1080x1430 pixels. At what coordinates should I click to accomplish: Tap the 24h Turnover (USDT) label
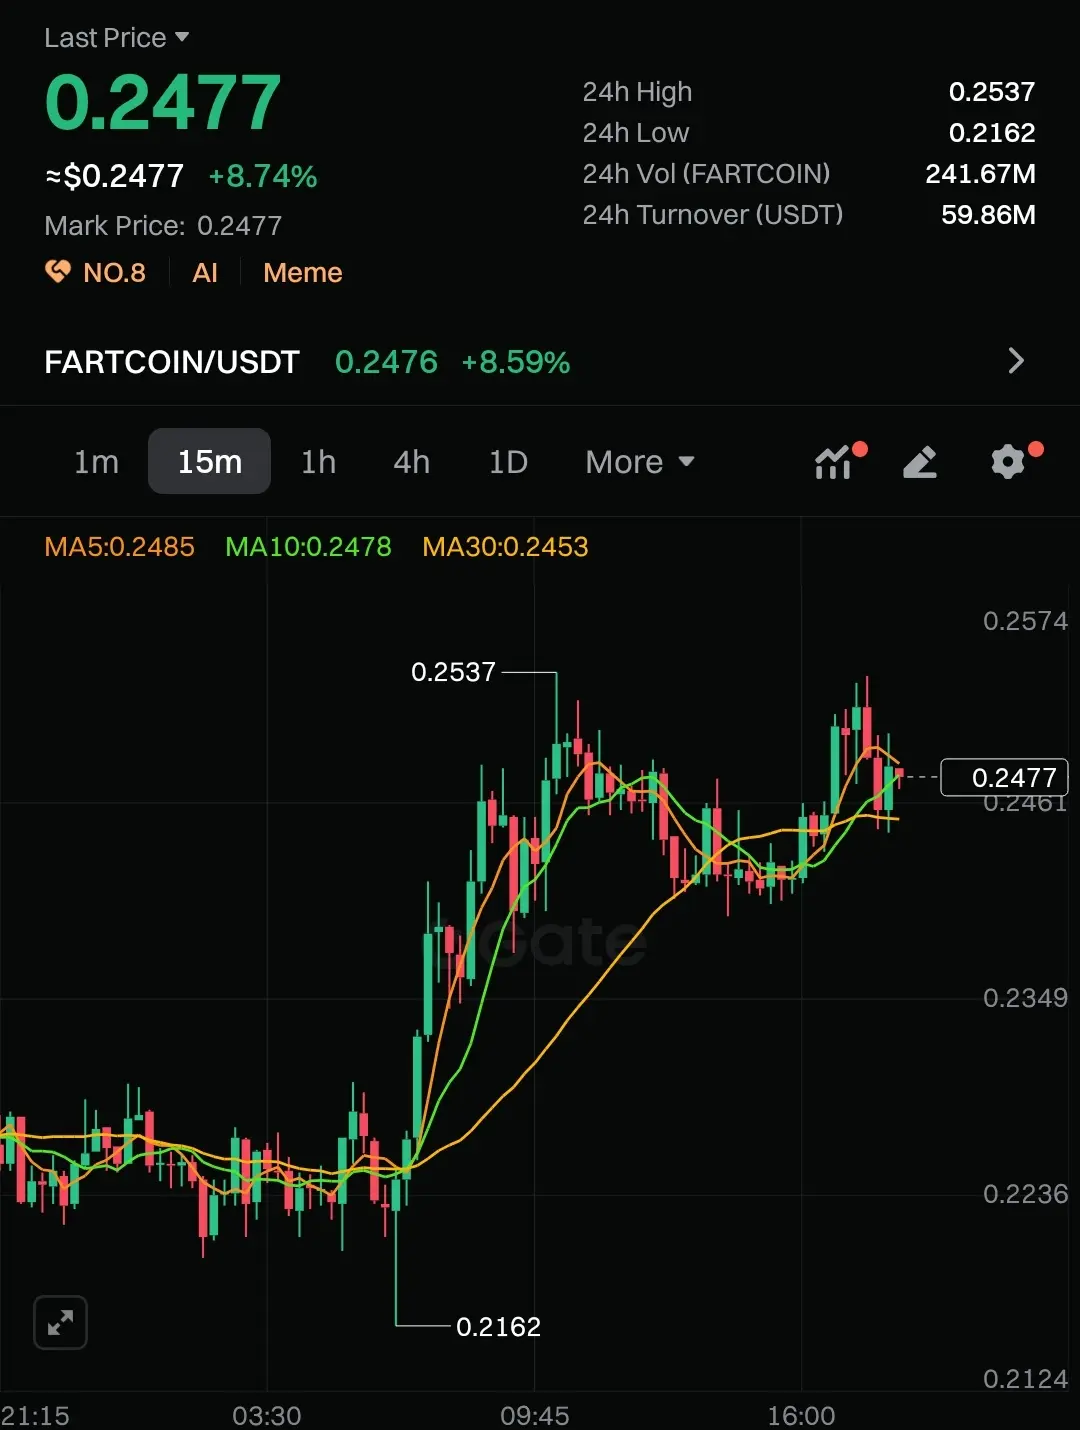point(713,215)
